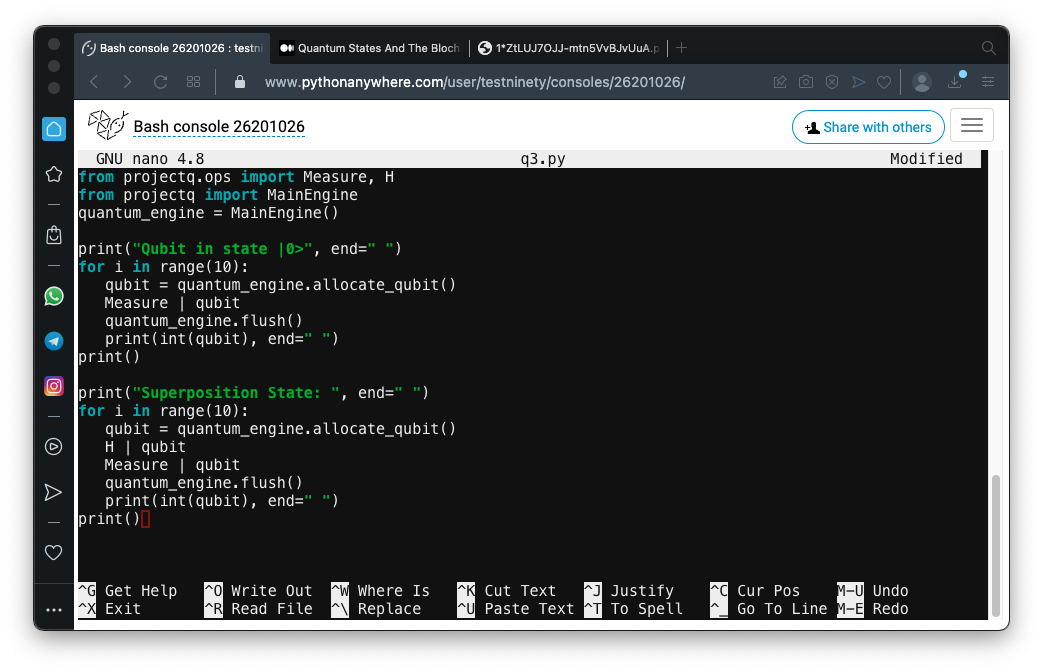1043x672 pixels.
Task: Click the Share with others button
Action: [x=868, y=127]
